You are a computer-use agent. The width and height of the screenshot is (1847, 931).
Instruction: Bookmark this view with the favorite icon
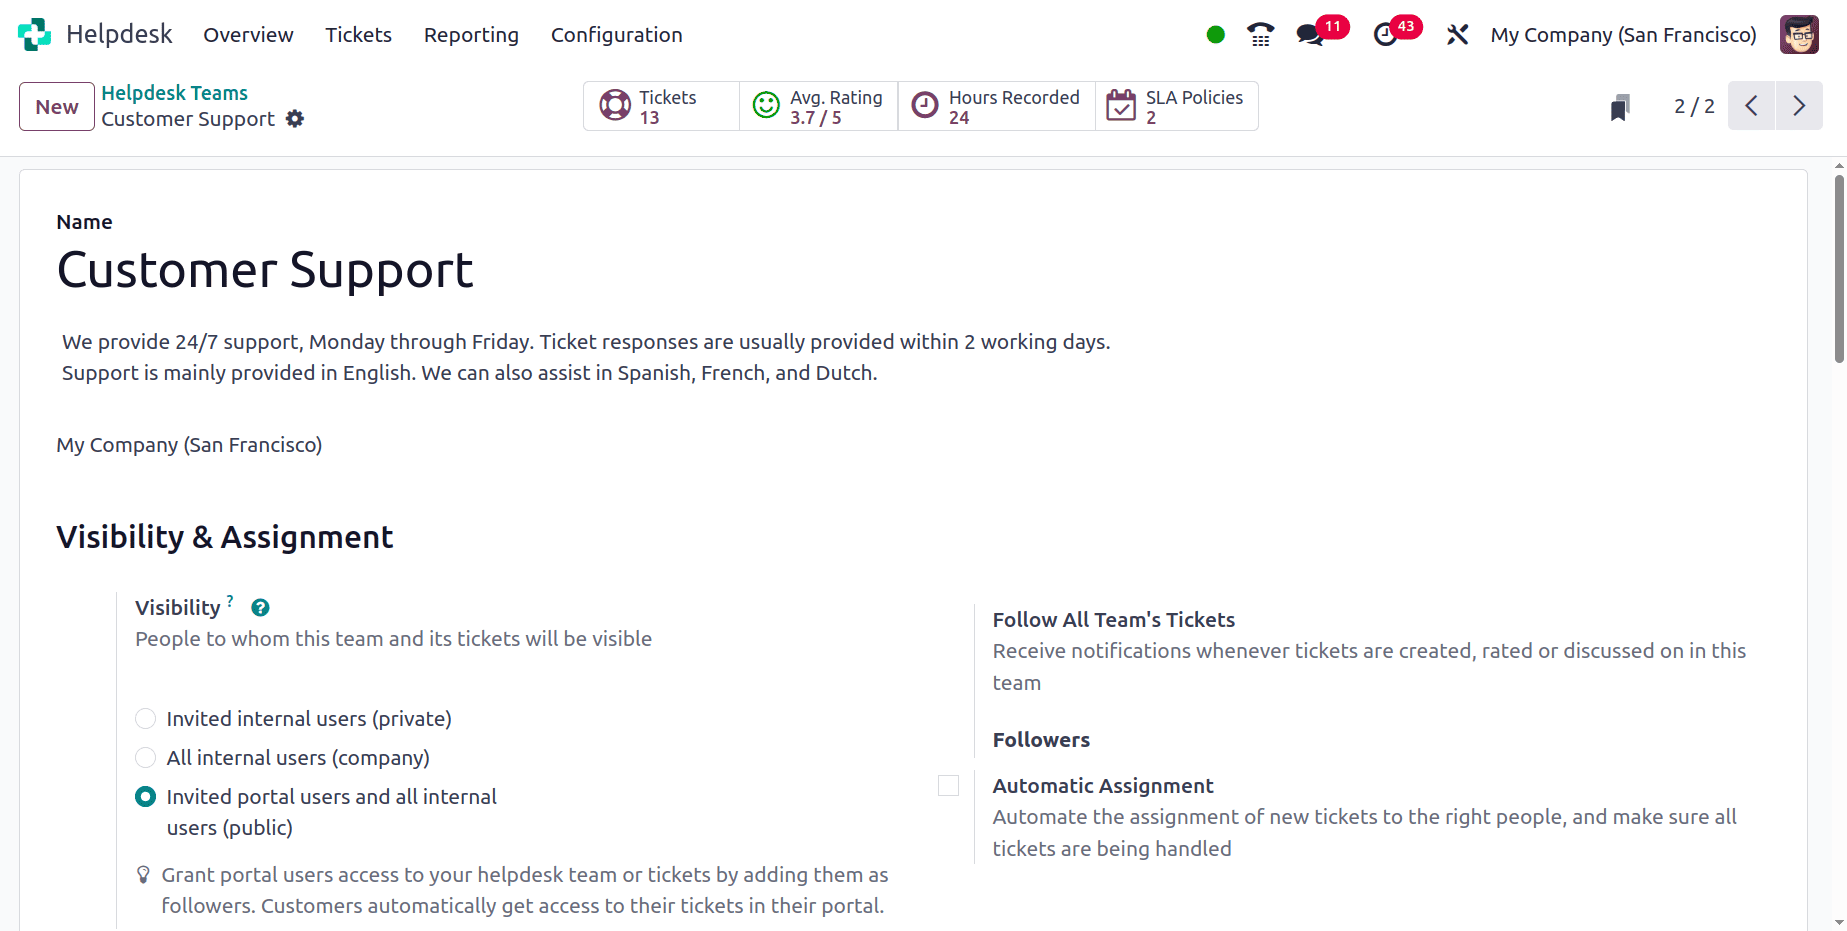click(1620, 106)
